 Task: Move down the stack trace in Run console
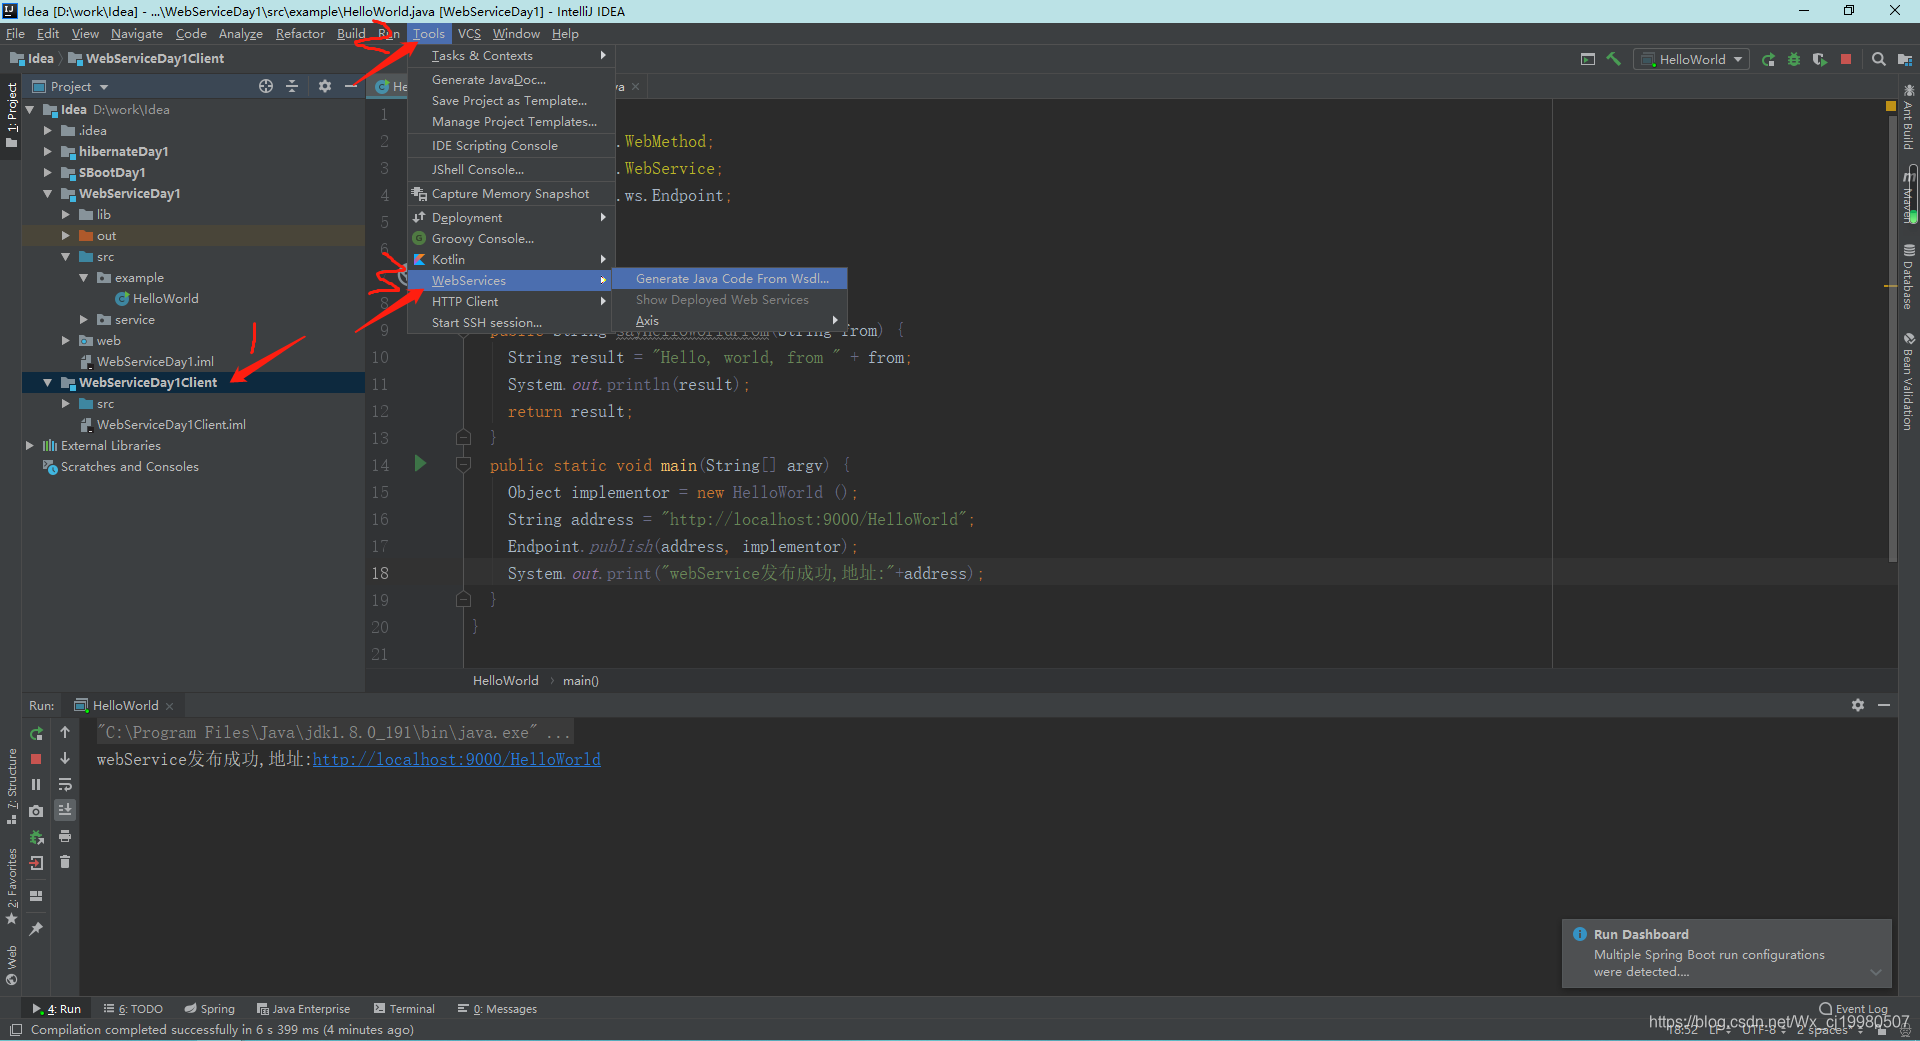click(x=65, y=759)
